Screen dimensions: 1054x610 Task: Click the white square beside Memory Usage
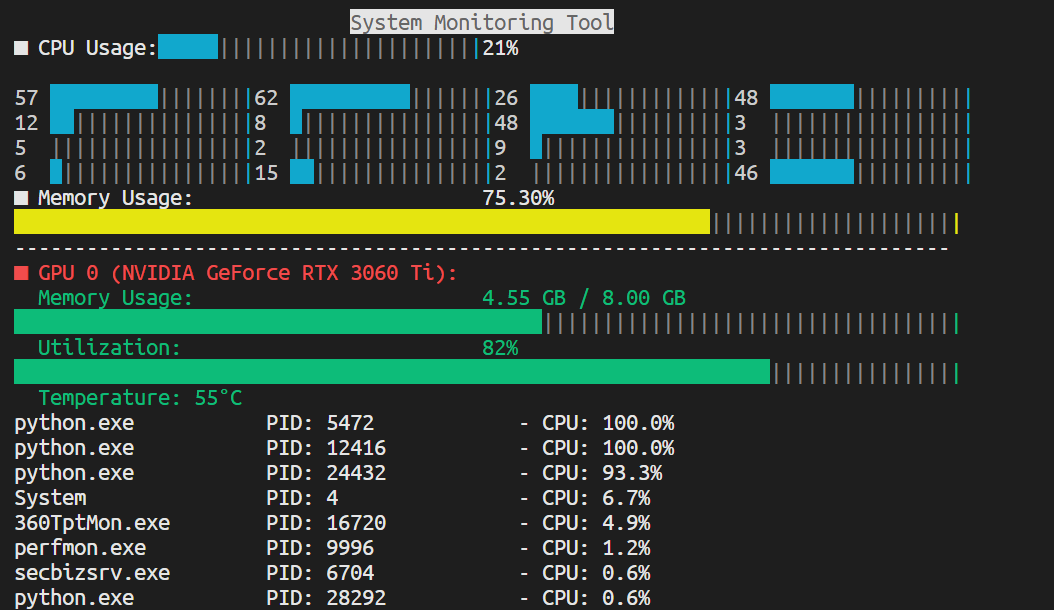[x=21, y=198]
